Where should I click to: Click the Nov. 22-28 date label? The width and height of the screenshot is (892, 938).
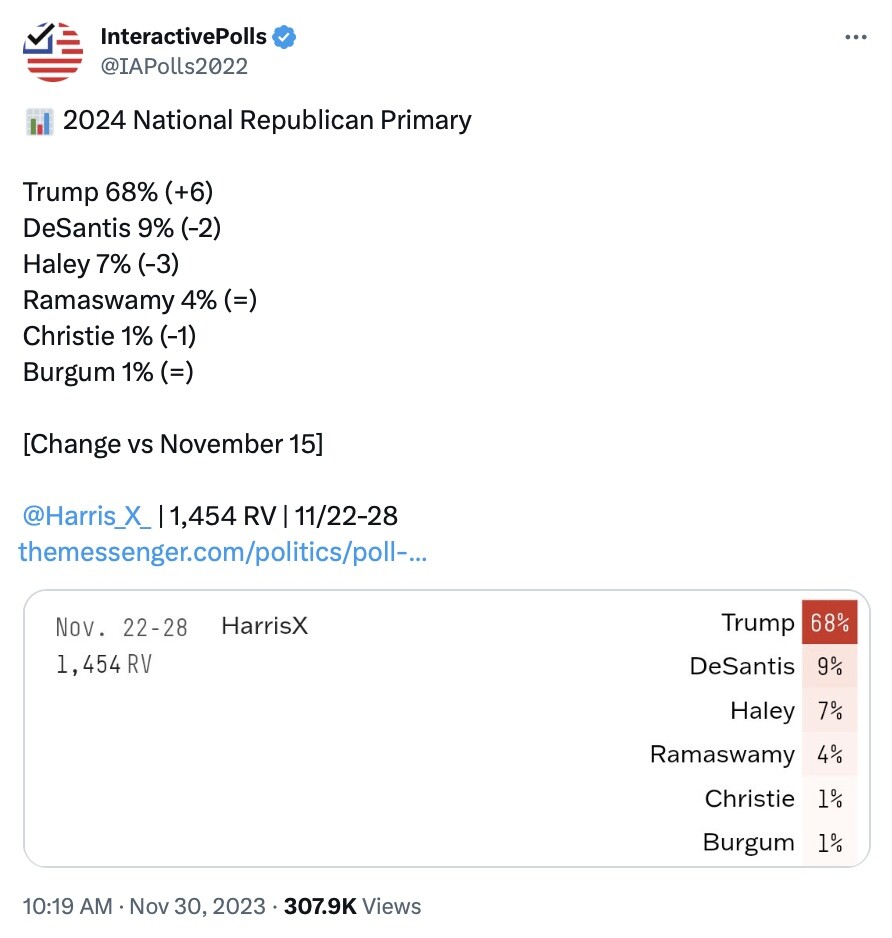121,628
